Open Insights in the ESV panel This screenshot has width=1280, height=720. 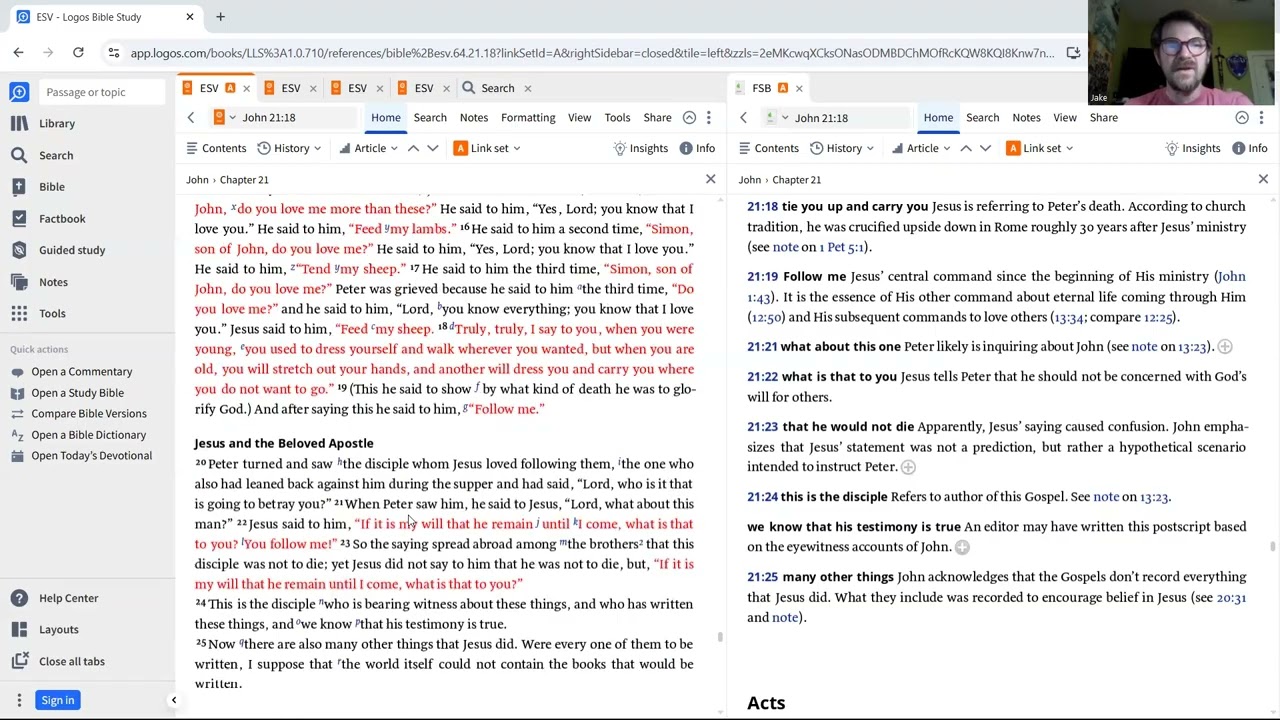pyautogui.click(x=640, y=148)
